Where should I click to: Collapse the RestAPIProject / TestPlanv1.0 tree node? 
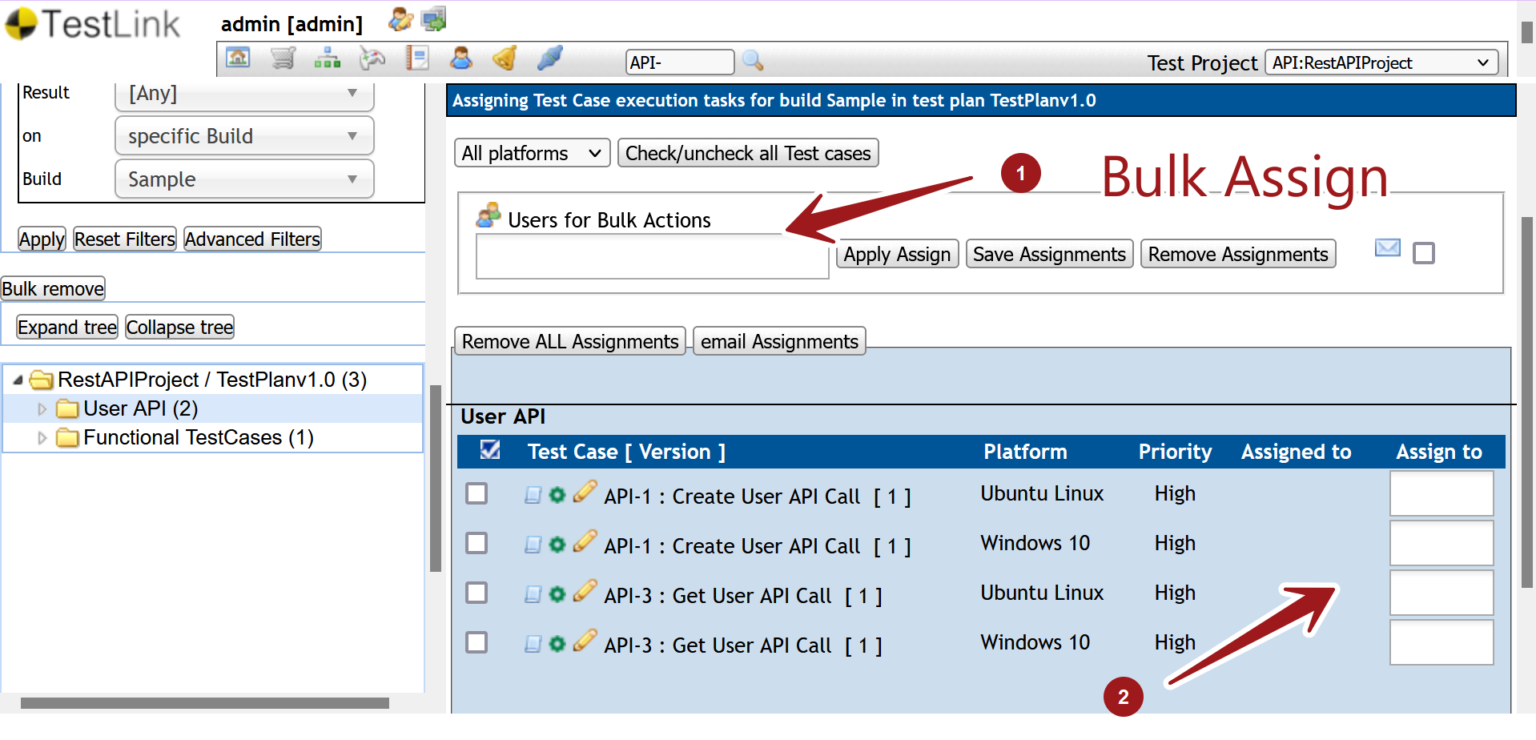(x=16, y=379)
